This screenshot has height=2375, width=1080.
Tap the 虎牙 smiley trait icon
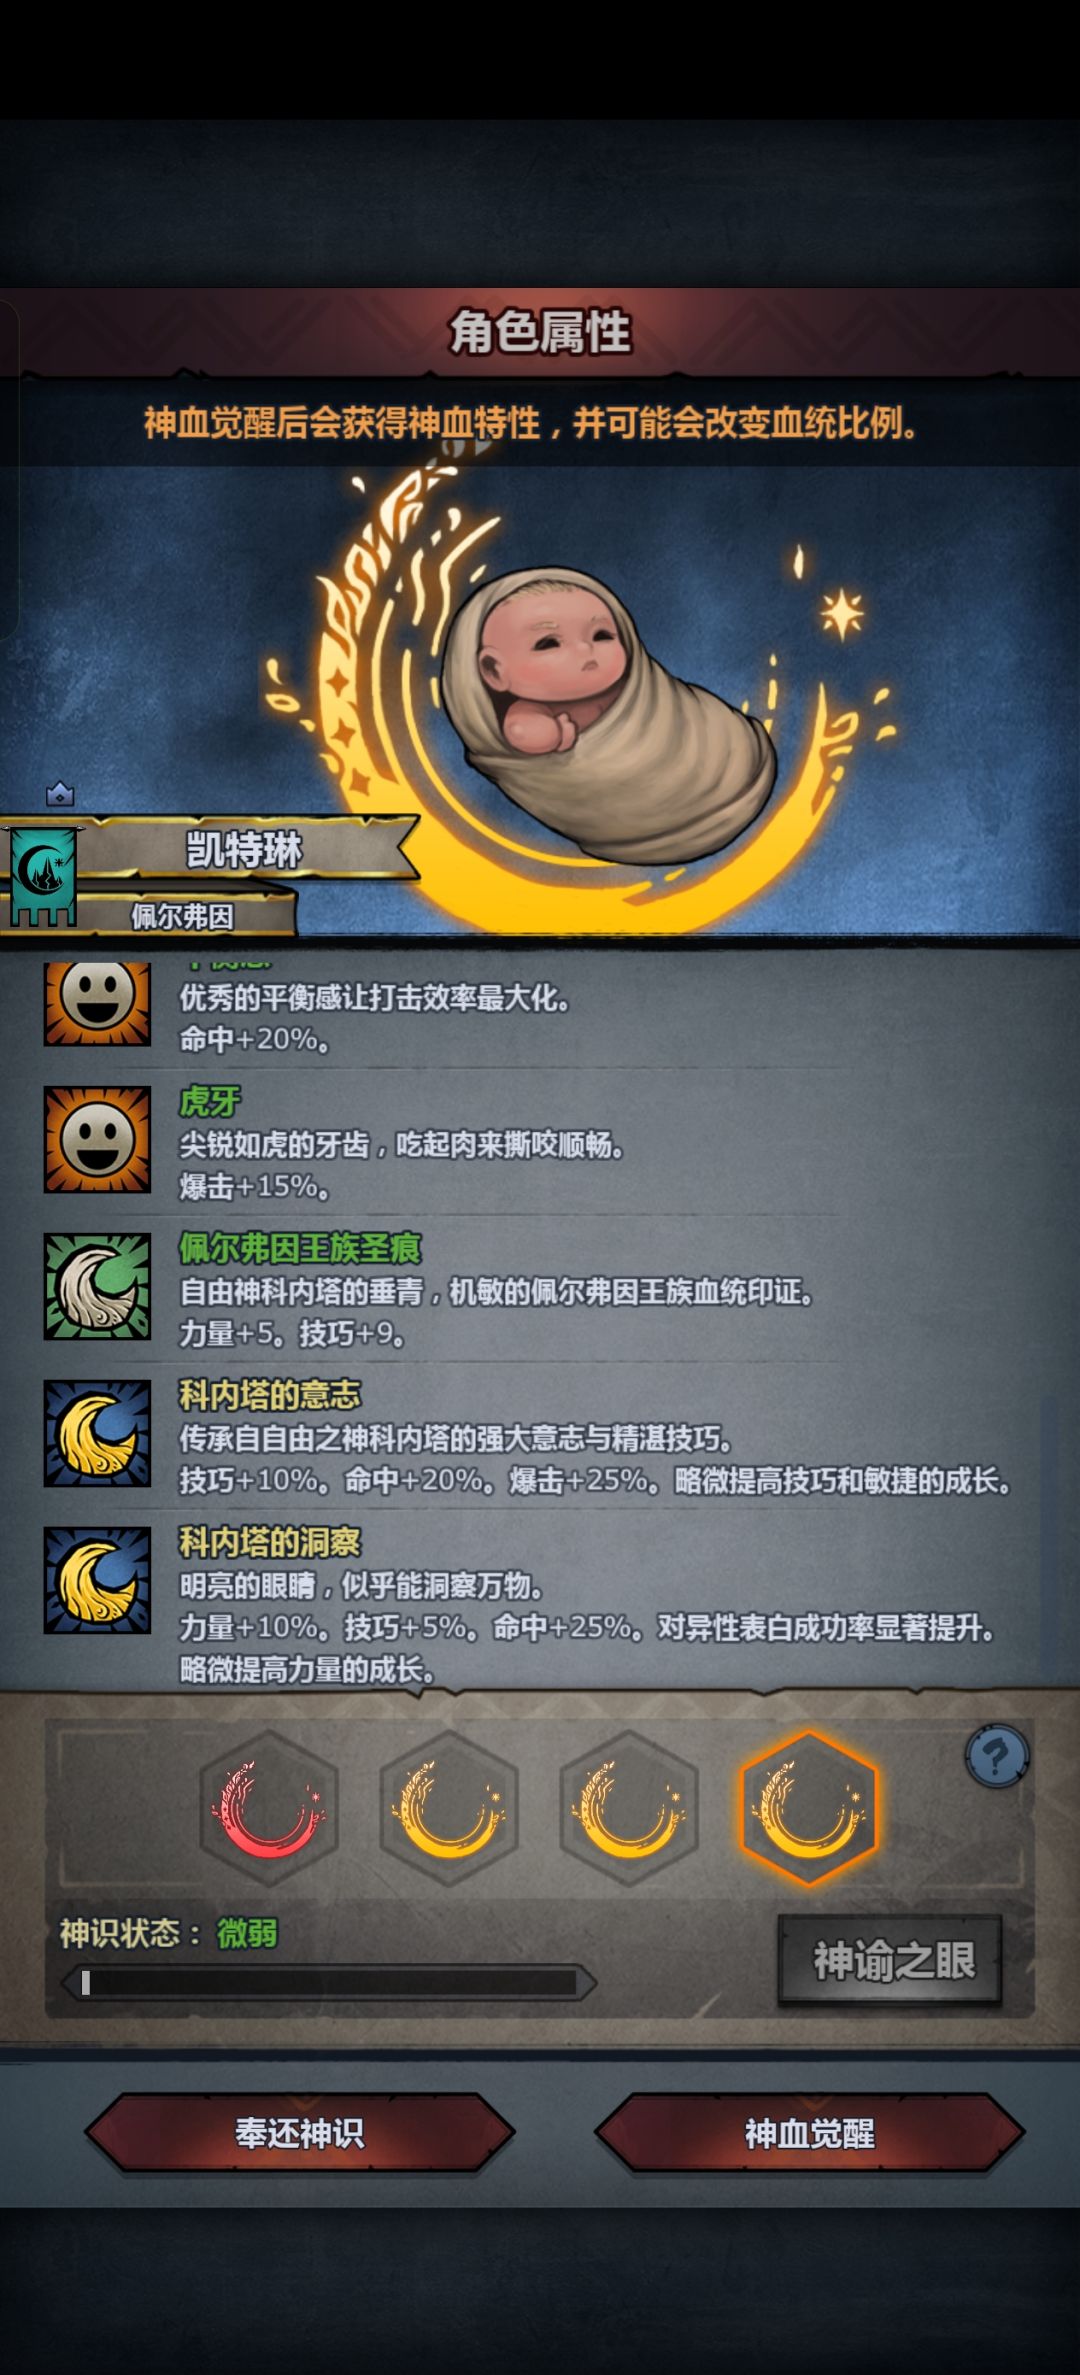pos(97,1139)
